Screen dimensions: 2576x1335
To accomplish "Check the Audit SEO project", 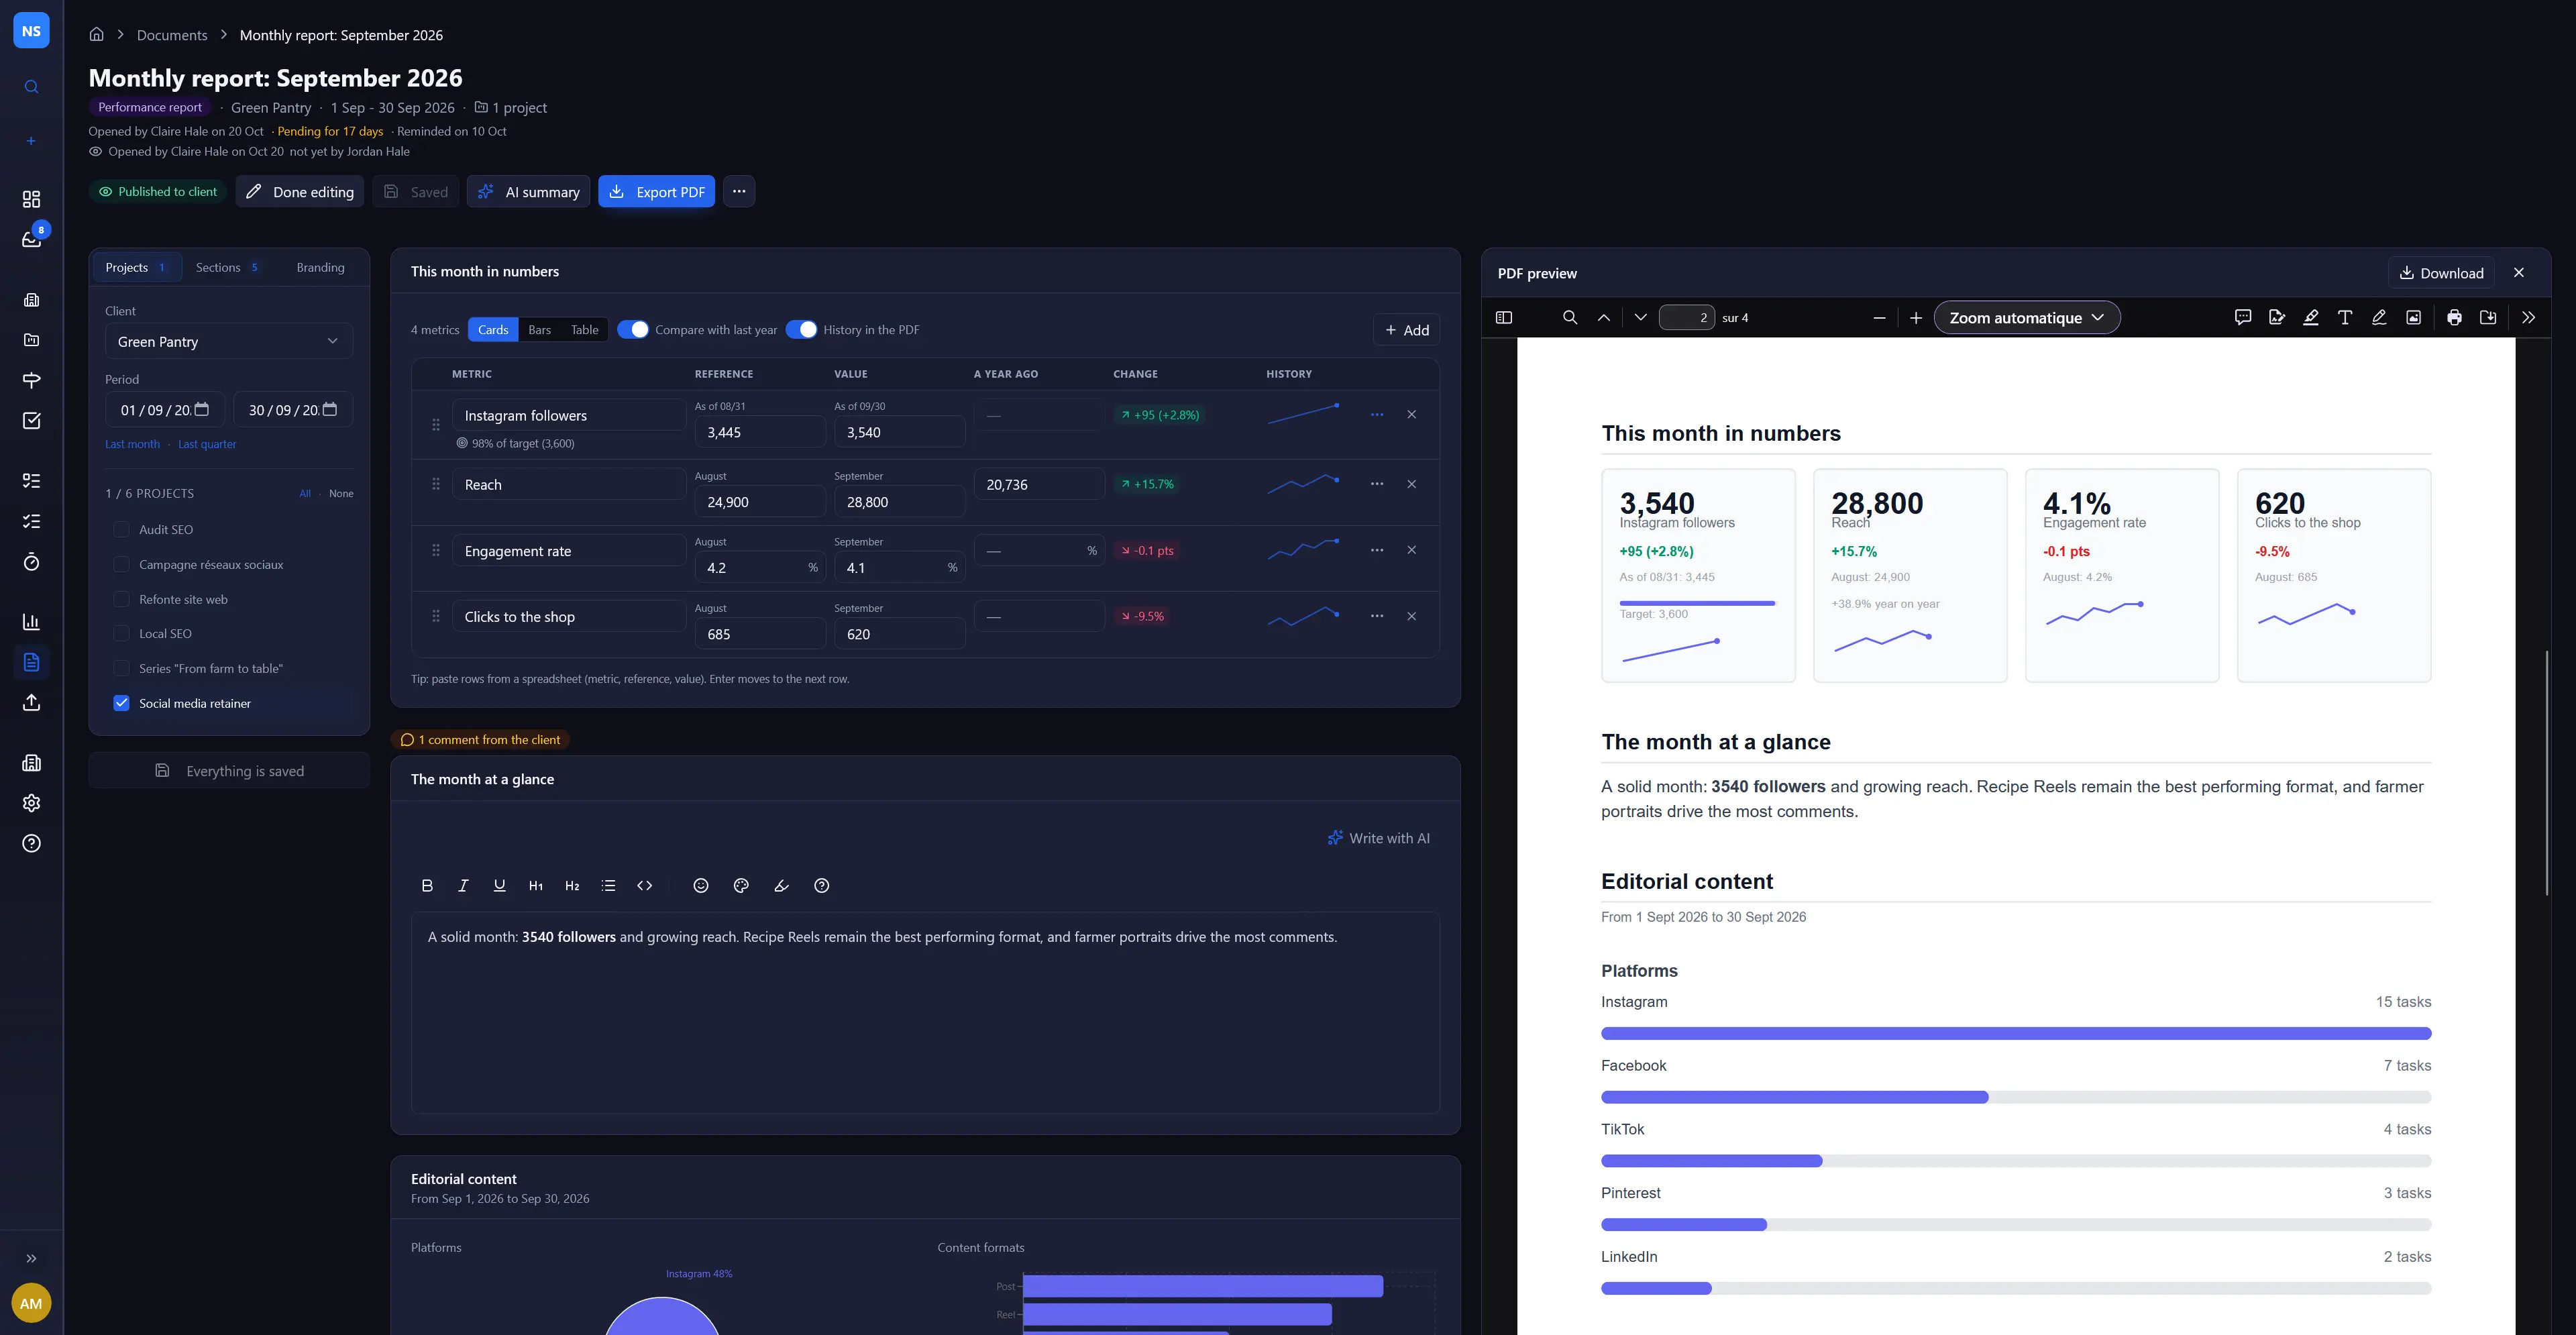I will point(121,530).
